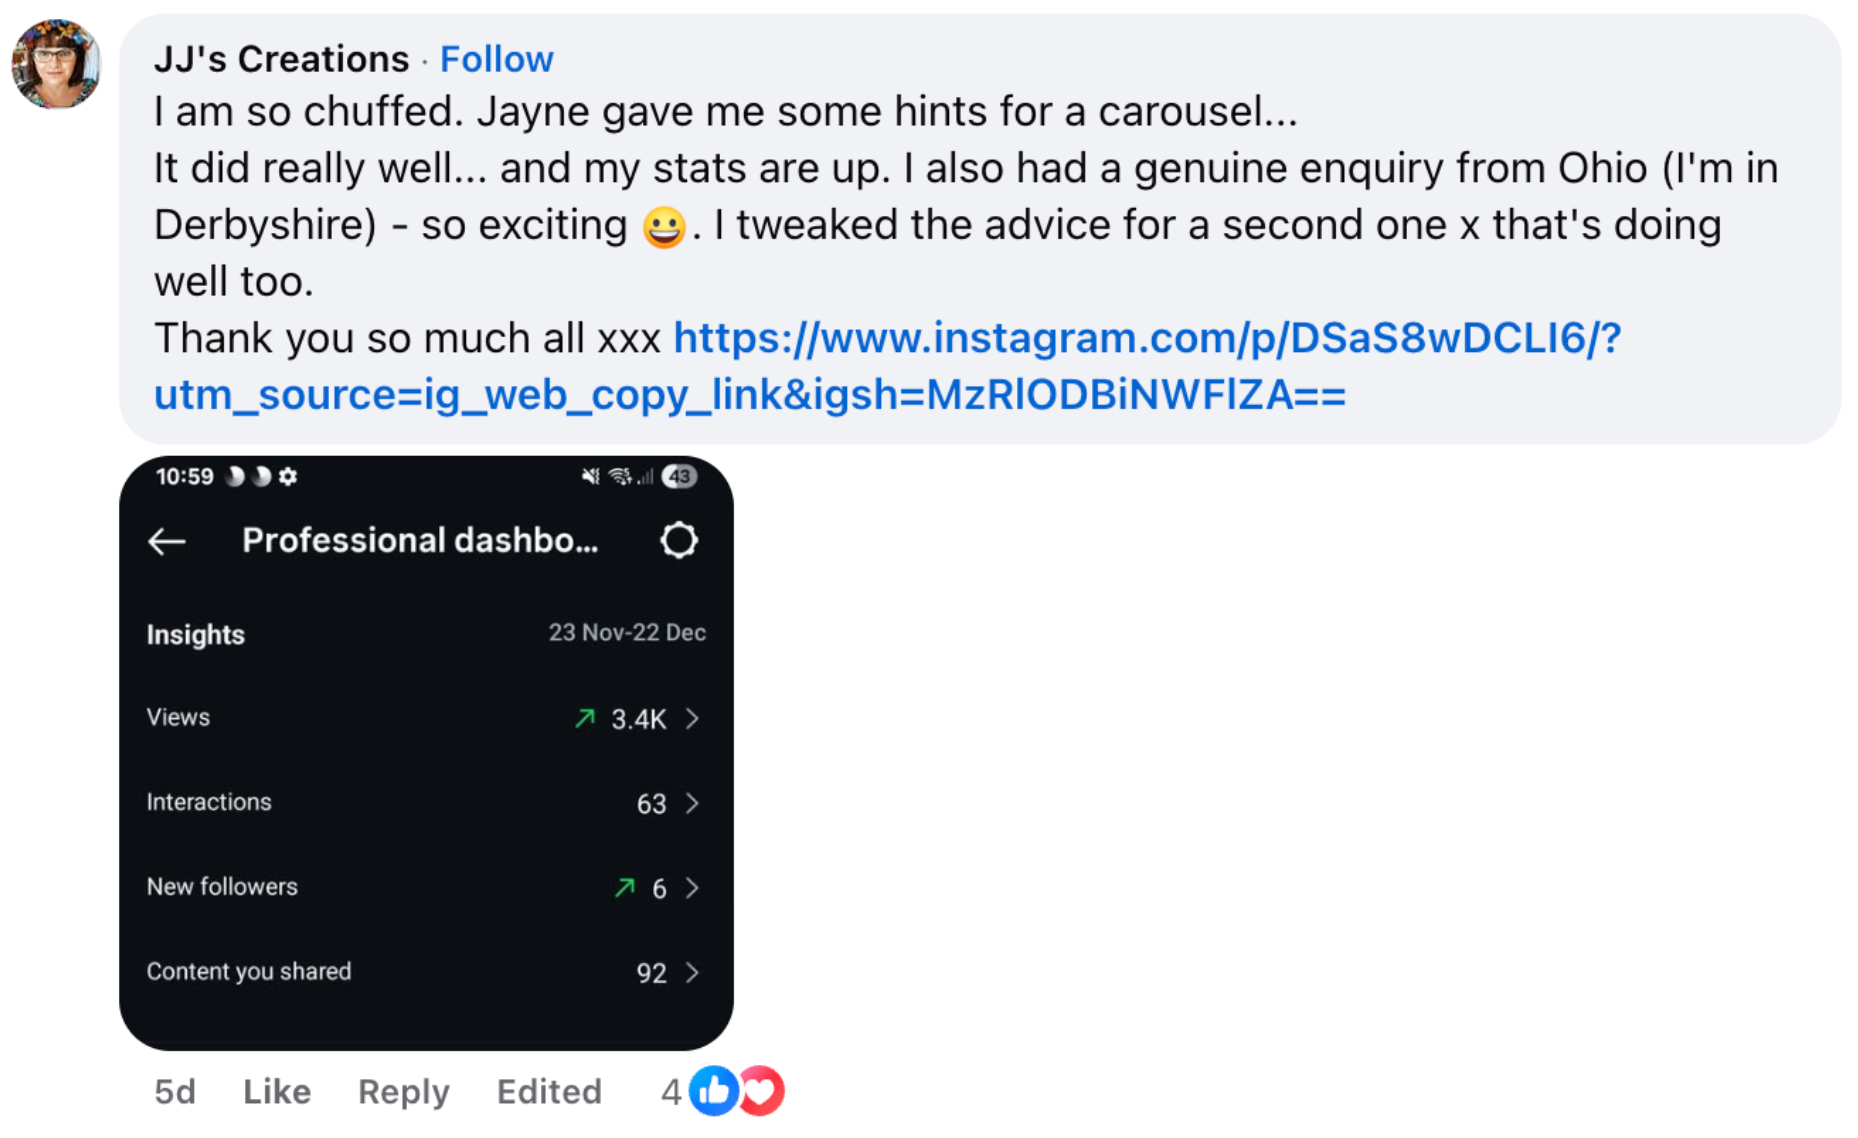Screen dimensions: 1858x1138
Task: Click the back arrow in Professional dashboard
Action: coord(167,542)
